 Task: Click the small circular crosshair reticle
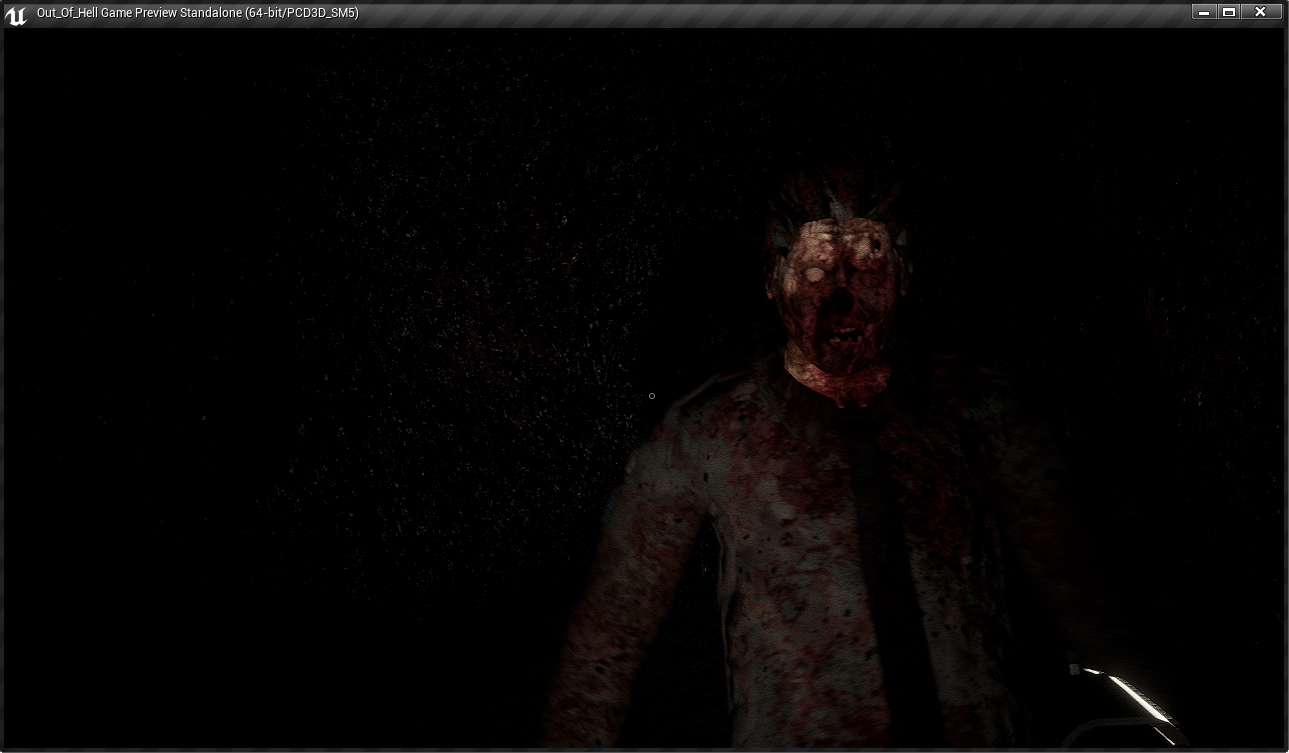click(652, 396)
